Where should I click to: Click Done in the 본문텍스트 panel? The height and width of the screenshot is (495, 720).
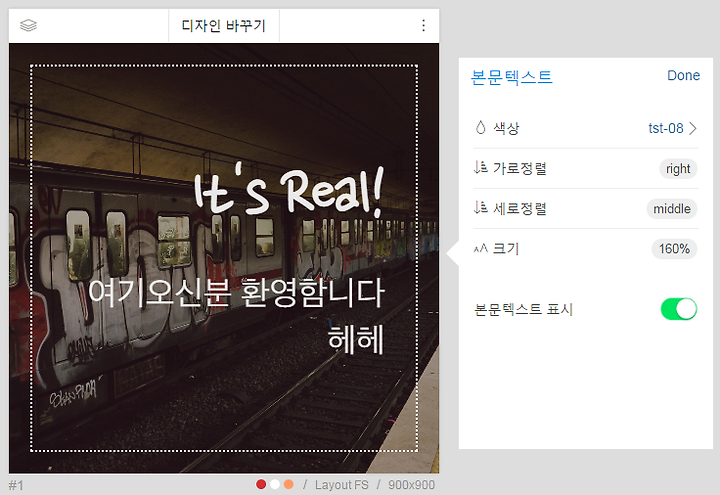coord(683,75)
